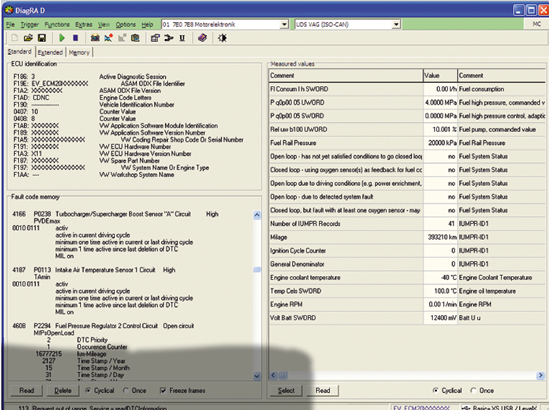Viewport: 549px width, 410px height.
Task: Stop the trigger with the blue square icon
Action: point(75,38)
